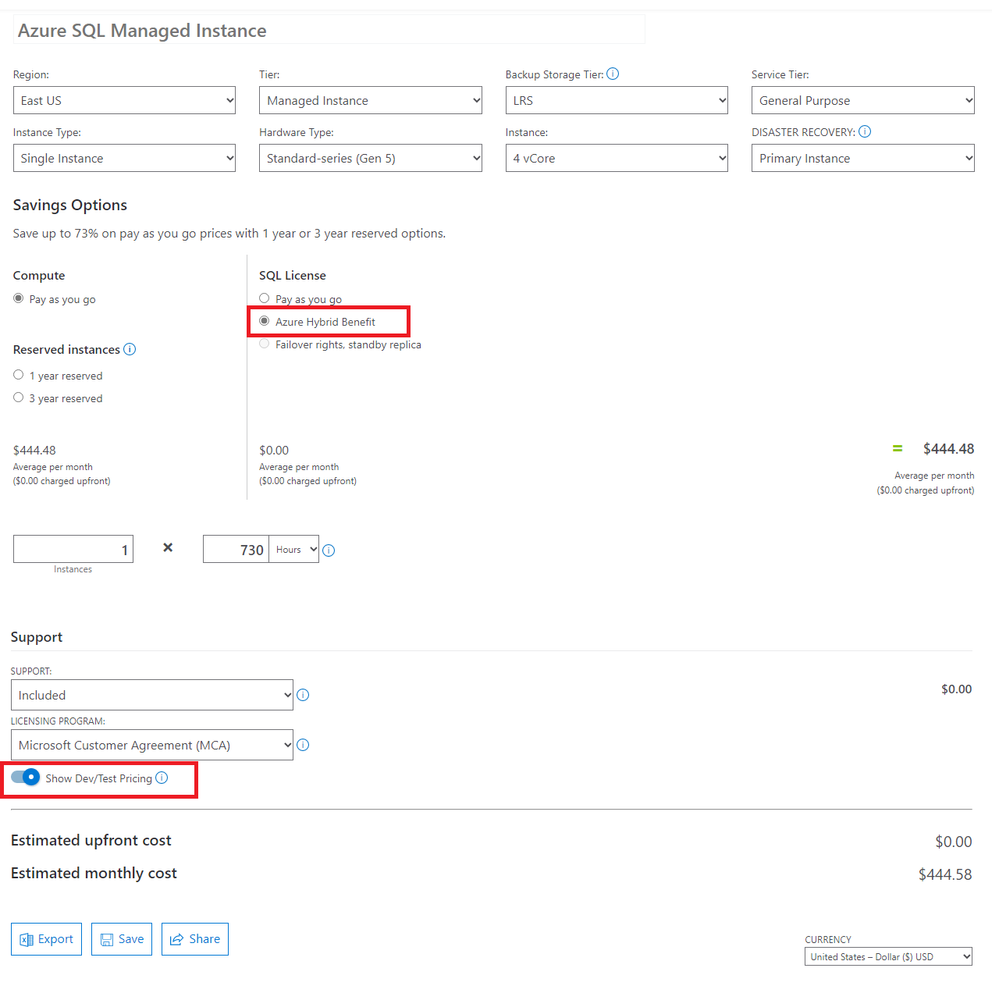The height and width of the screenshot is (987, 999).
Task: Click the Estimated upfront cost $0.00 value
Action: click(953, 842)
